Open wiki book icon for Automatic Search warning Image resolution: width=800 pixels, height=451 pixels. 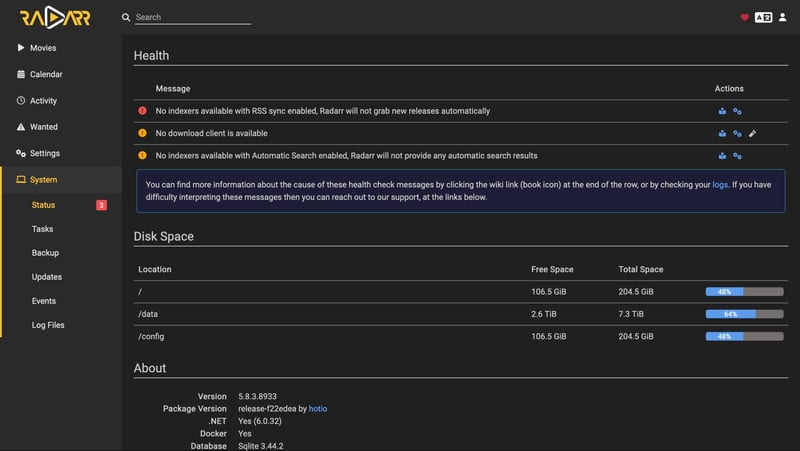[x=722, y=156]
